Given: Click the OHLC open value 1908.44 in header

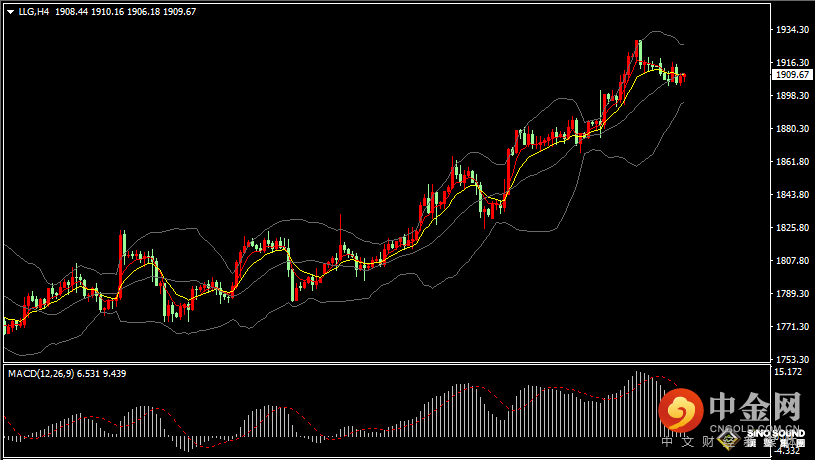Looking at the screenshot, I should click(x=72, y=12).
